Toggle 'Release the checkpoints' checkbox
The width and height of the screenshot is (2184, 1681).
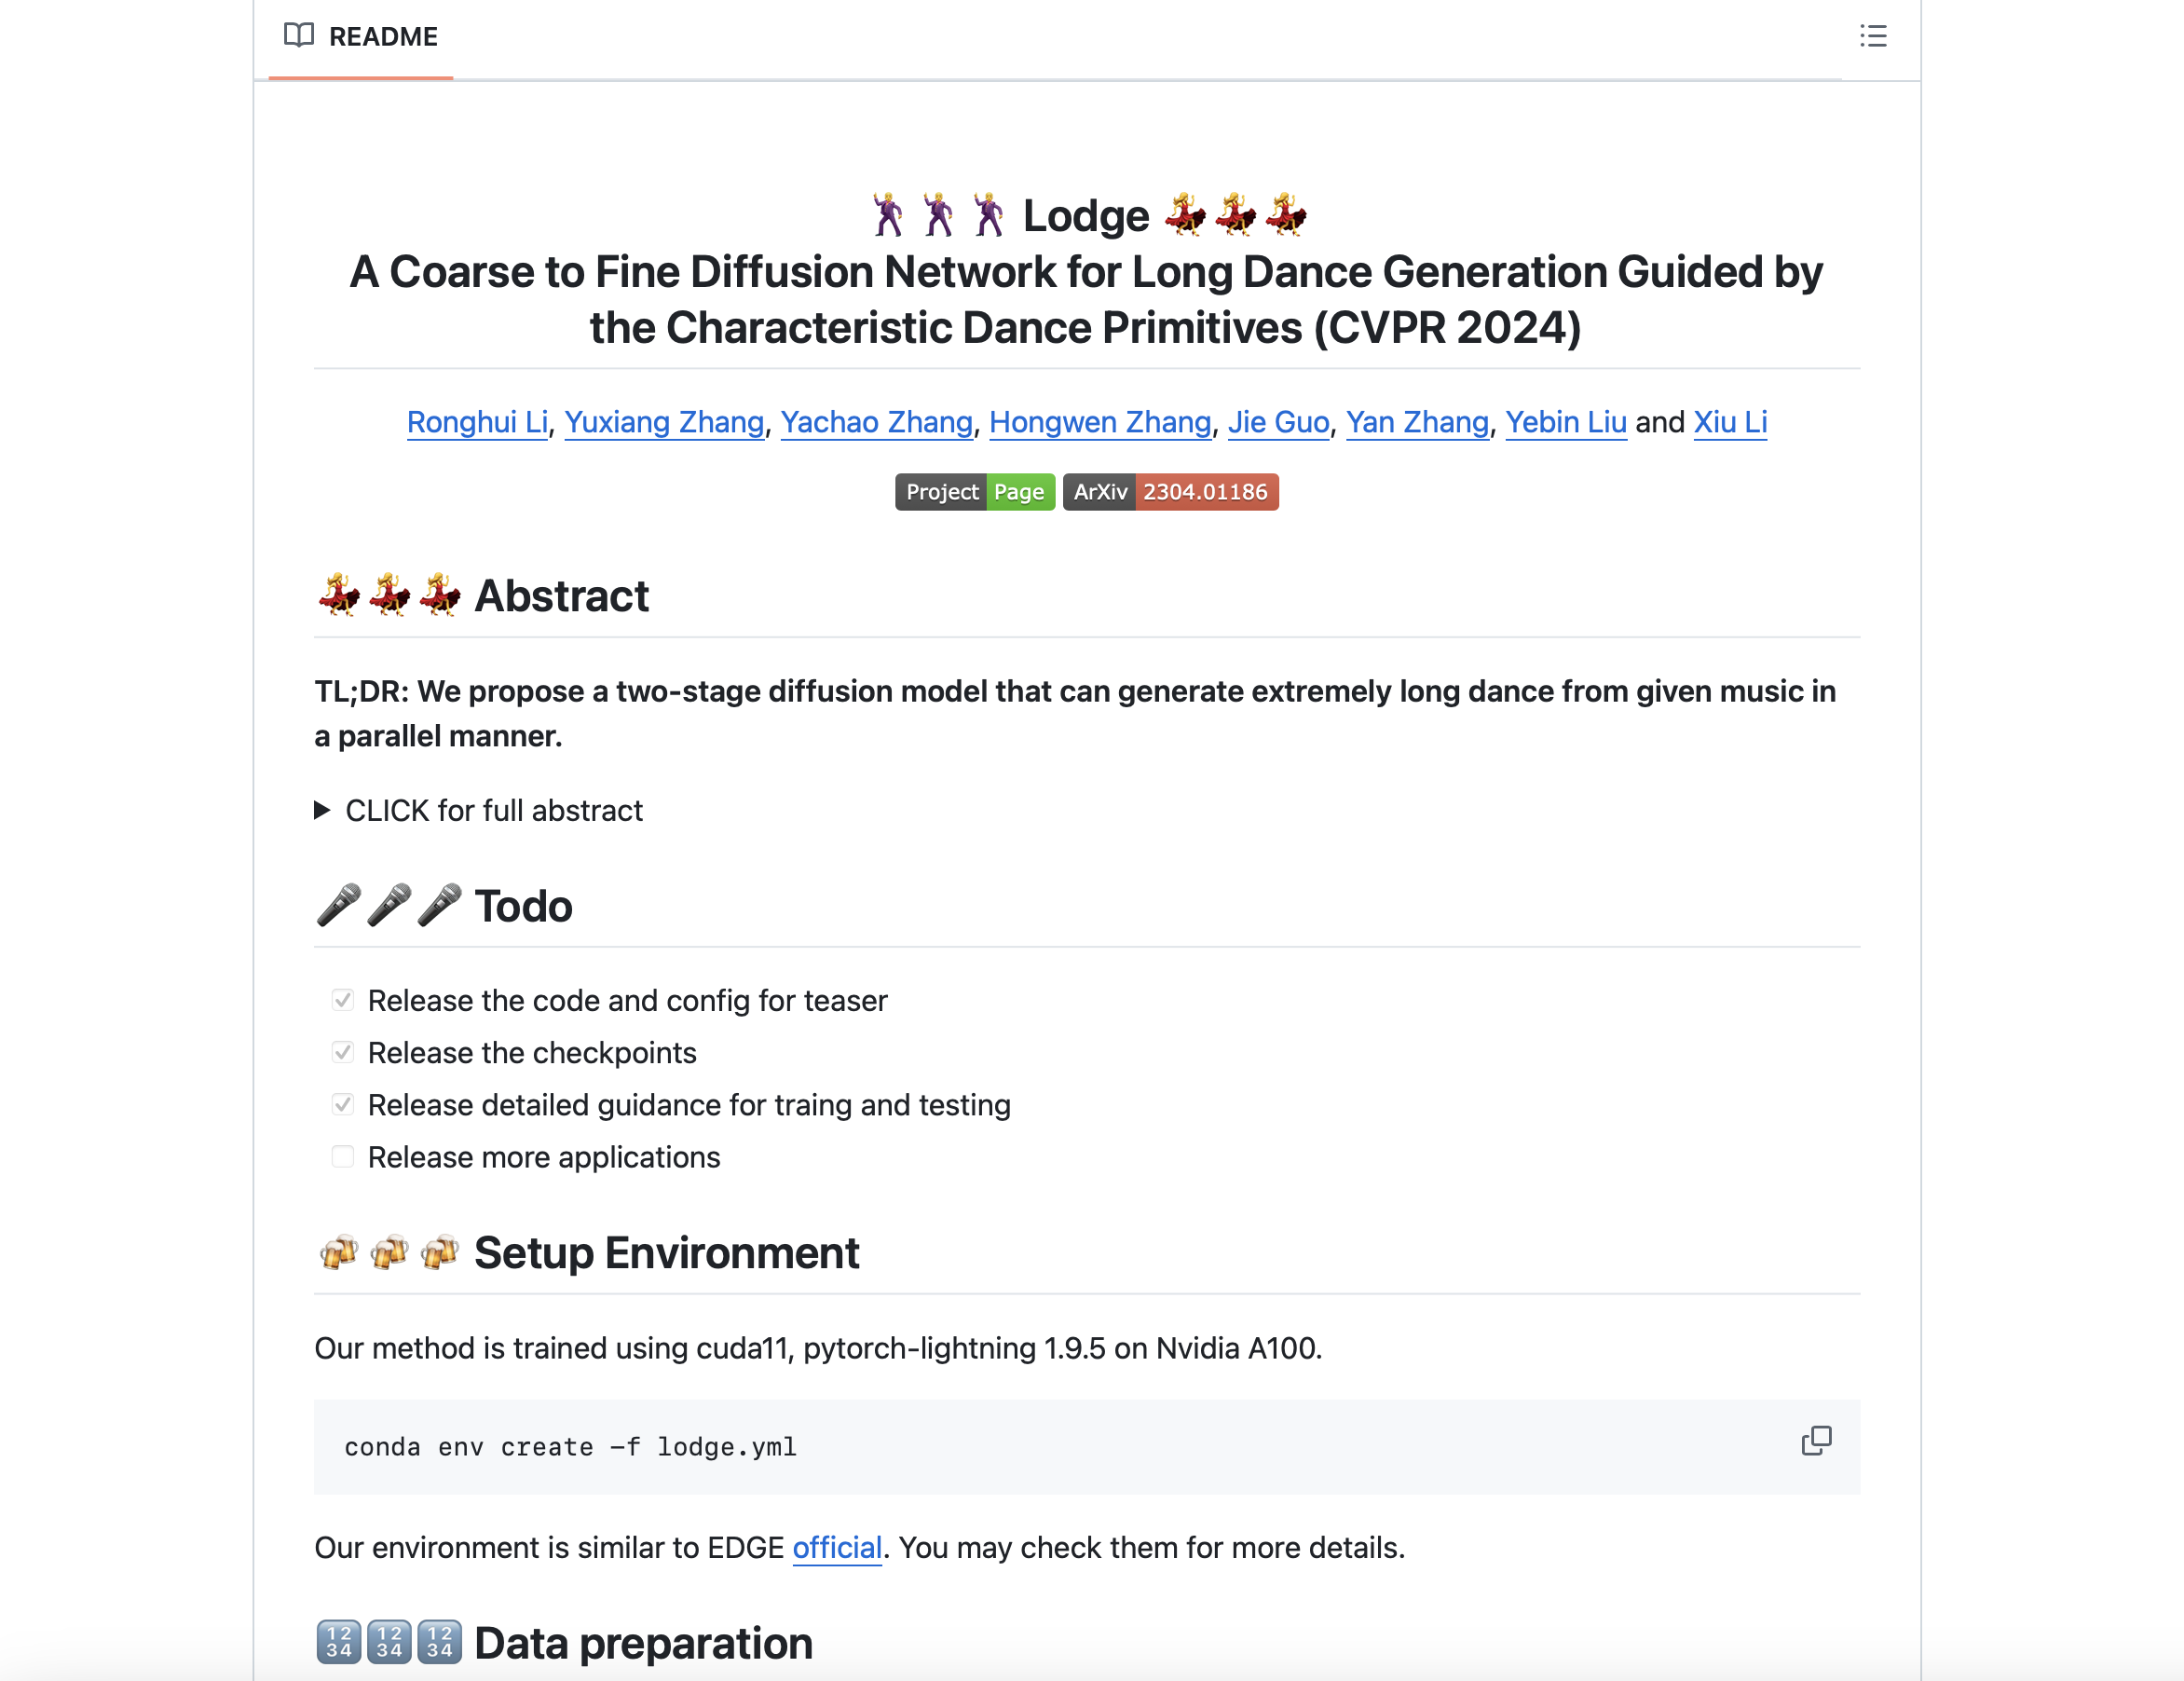[x=343, y=1052]
